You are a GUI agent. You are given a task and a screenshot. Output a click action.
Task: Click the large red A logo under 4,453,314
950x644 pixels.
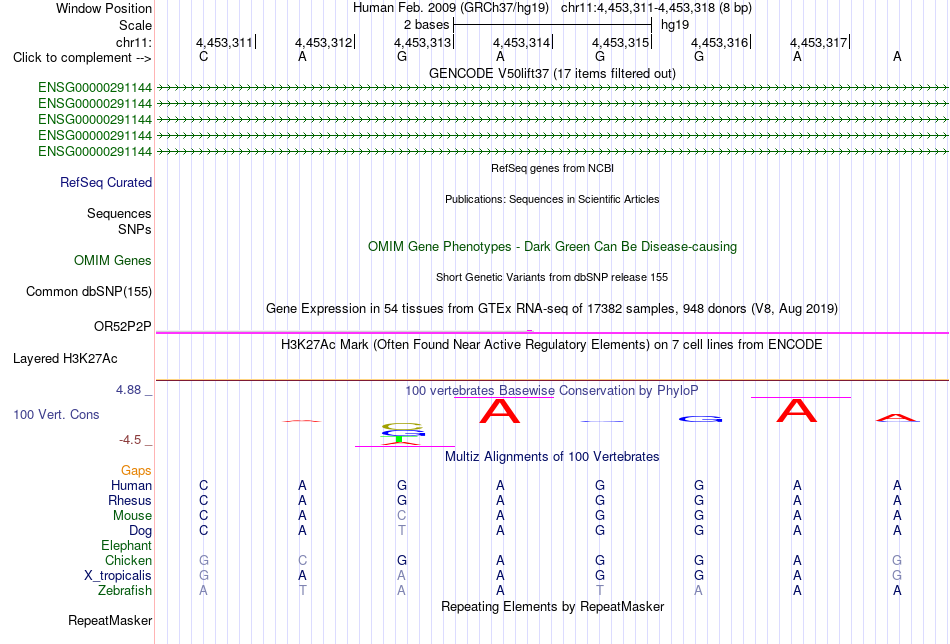[500, 411]
